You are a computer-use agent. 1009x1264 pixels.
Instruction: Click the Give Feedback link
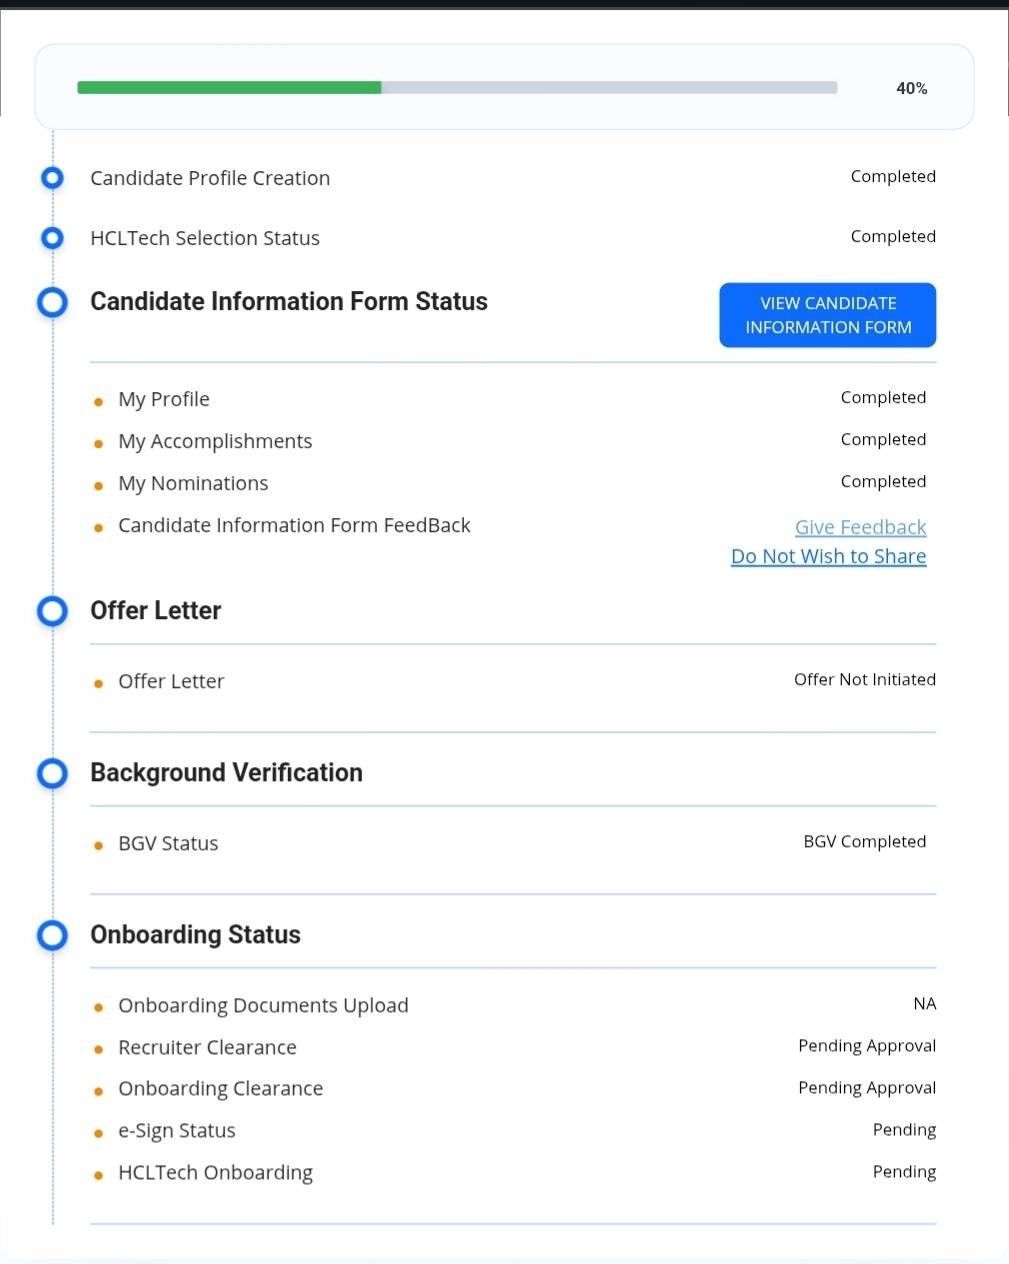pos(860,527)
